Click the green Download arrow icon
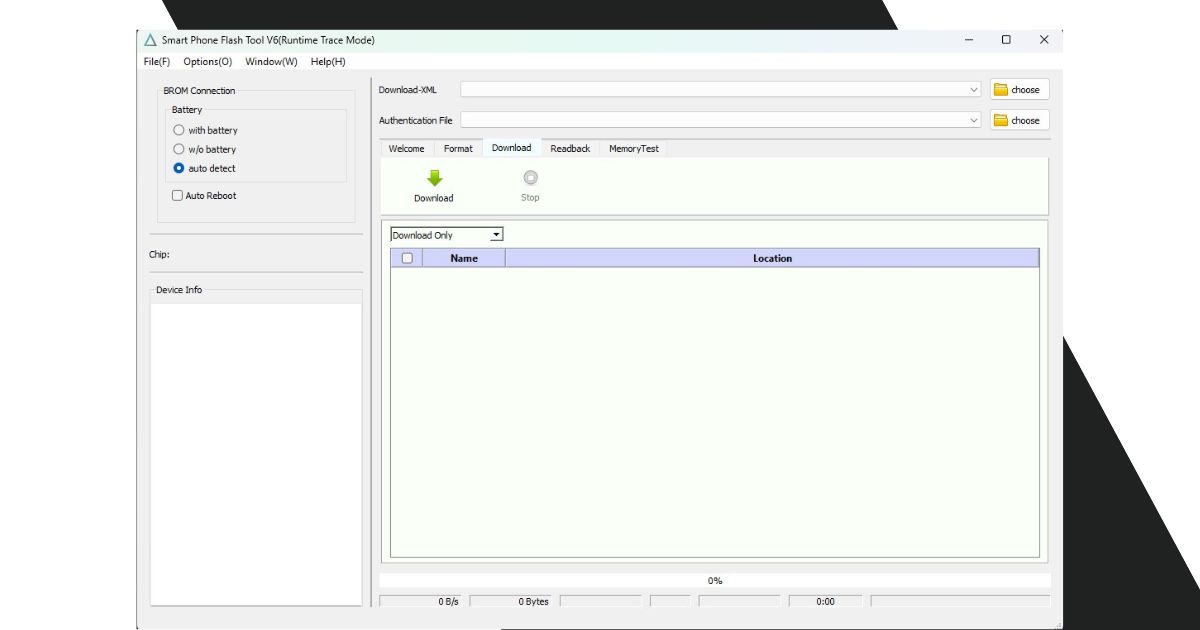The width and height of the screenshot is (1200, 630). pyautogui.click(x=434, y=179)
